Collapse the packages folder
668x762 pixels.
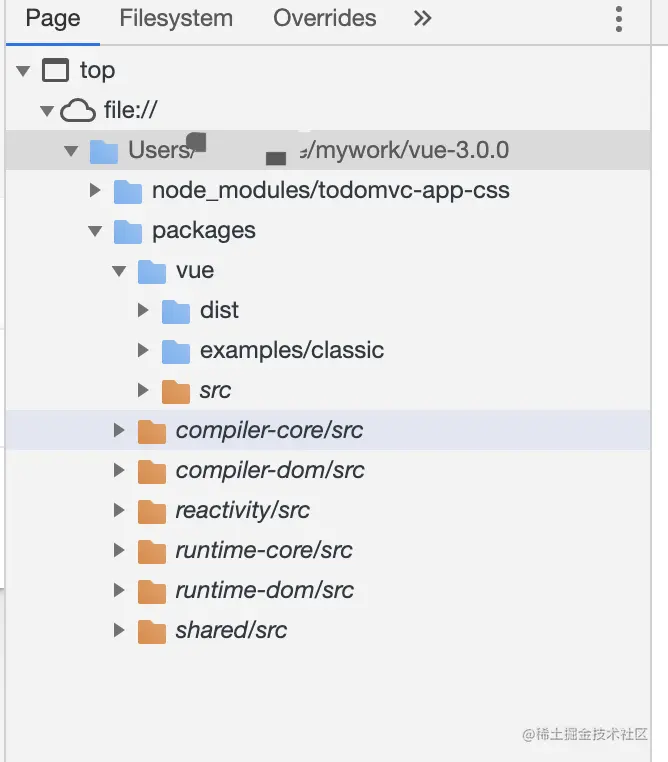tap(95, 231)
